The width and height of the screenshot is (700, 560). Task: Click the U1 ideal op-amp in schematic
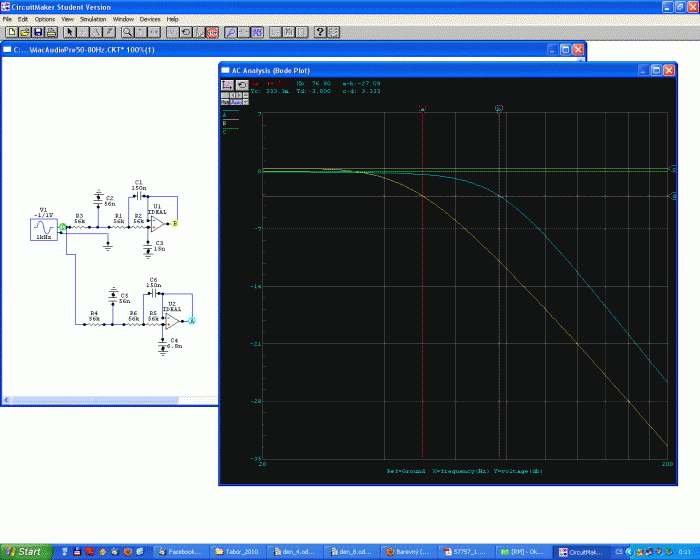[x=157, y=225]
